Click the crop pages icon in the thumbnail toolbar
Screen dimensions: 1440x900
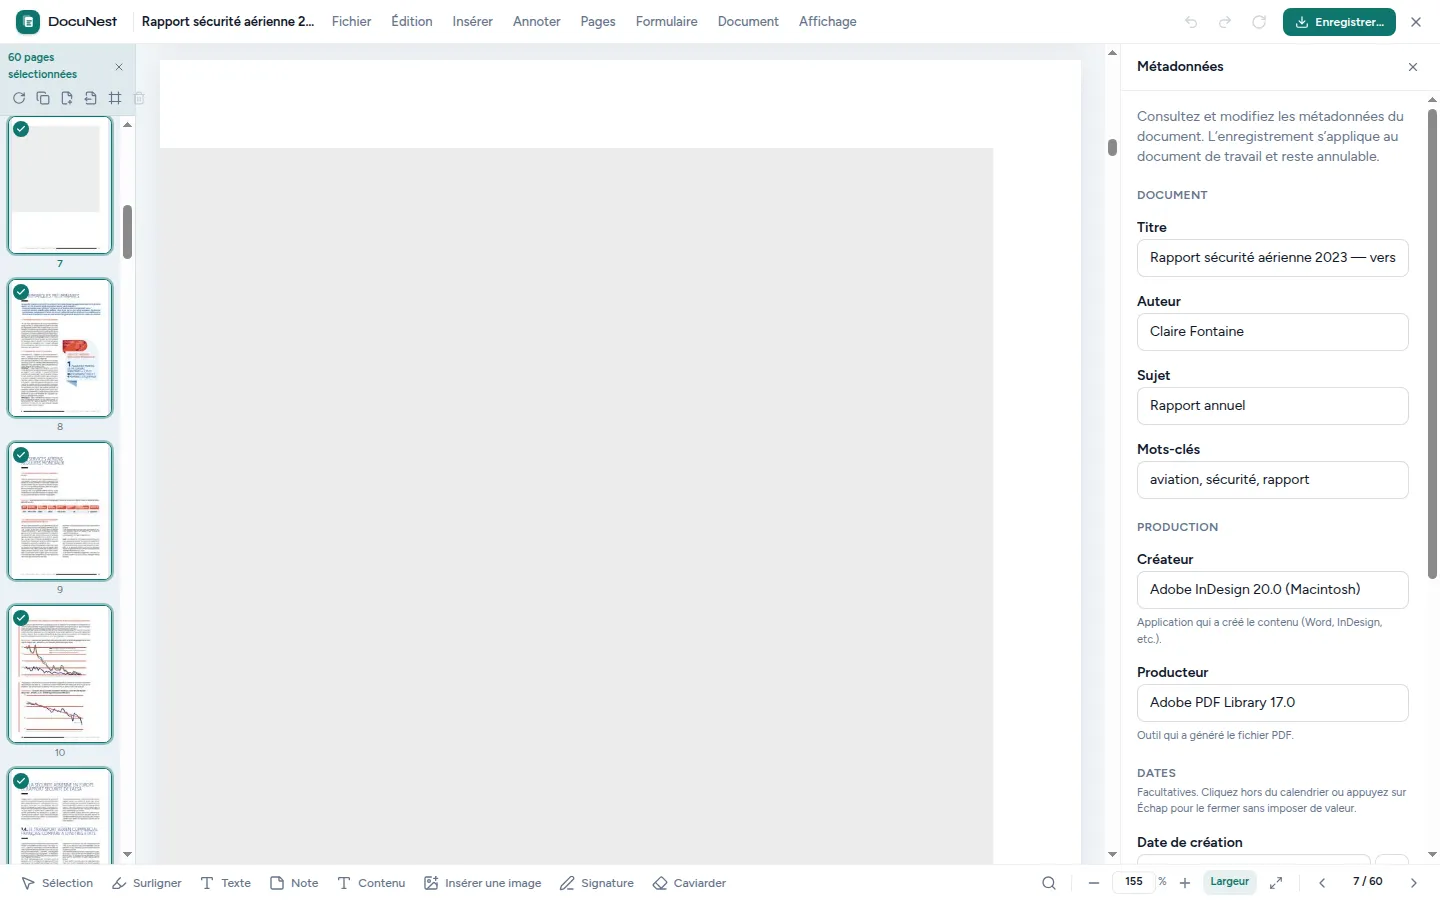coord(115,98)
